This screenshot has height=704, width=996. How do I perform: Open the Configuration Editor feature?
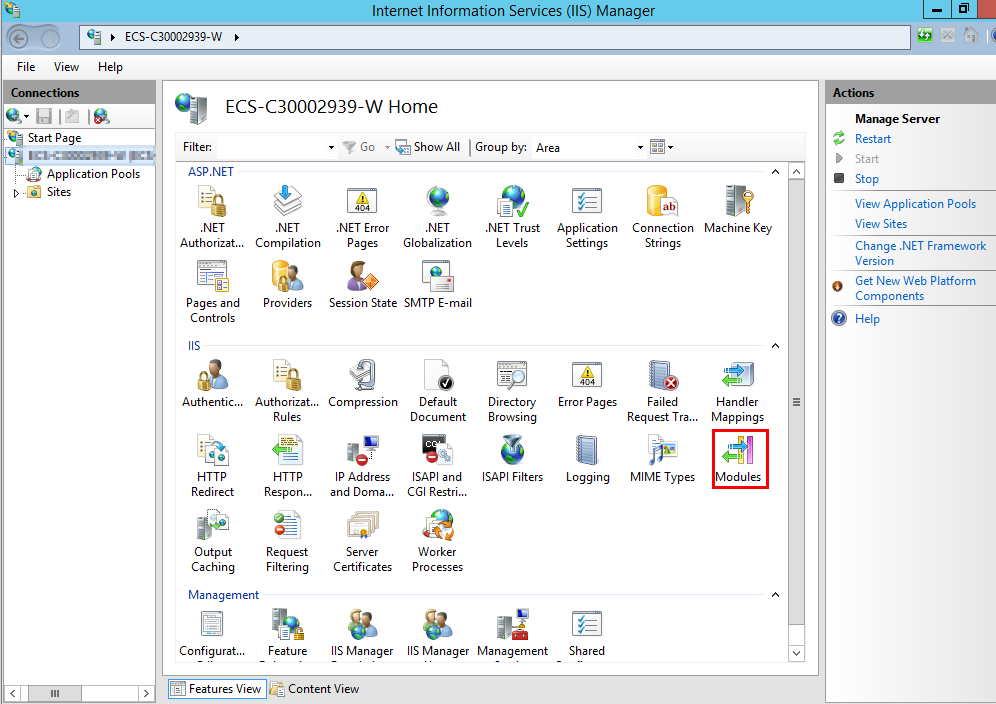tap(212, 633)
